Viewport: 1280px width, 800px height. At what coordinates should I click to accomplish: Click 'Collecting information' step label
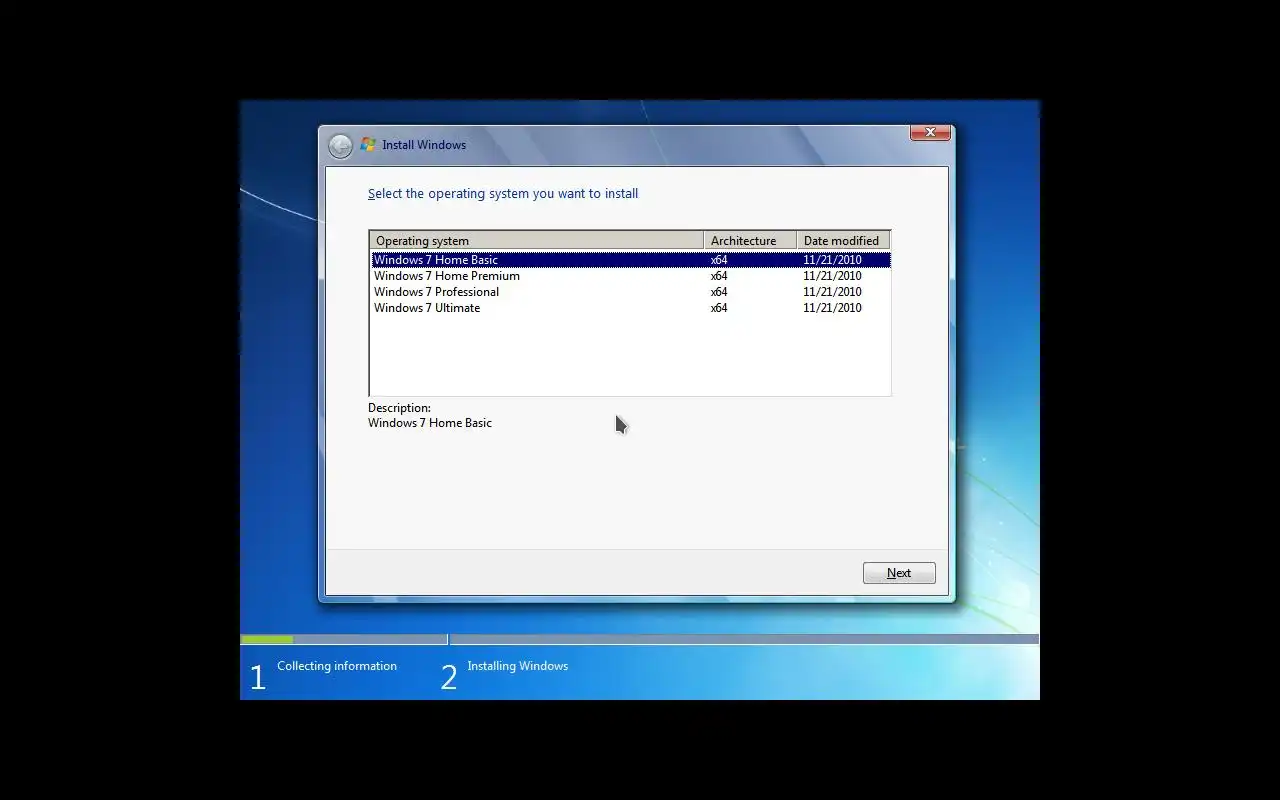337,666
